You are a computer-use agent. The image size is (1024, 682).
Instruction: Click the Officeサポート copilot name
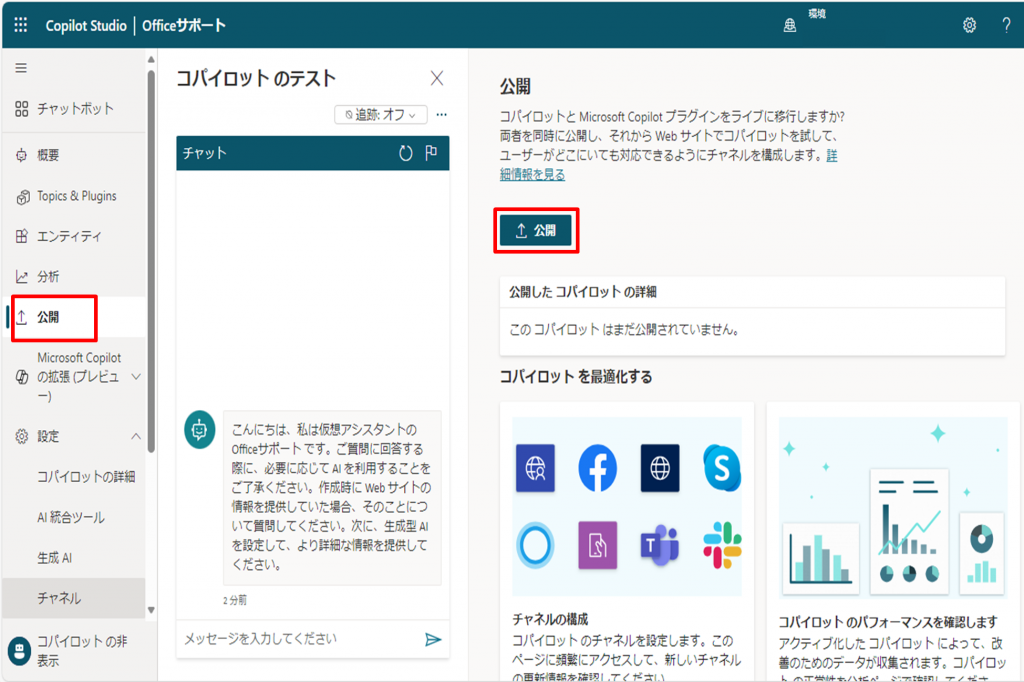pyautogui.click(x=184, y=25)
